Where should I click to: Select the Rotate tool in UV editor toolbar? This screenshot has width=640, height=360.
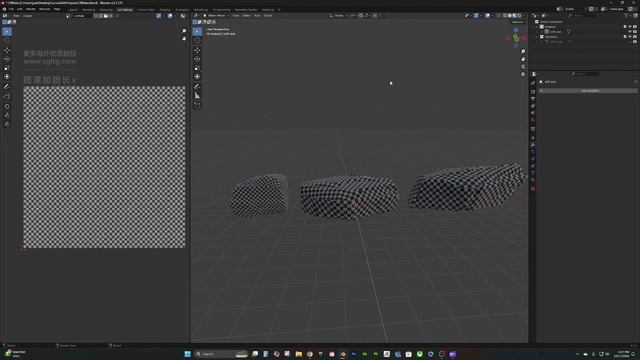[7, 59]
